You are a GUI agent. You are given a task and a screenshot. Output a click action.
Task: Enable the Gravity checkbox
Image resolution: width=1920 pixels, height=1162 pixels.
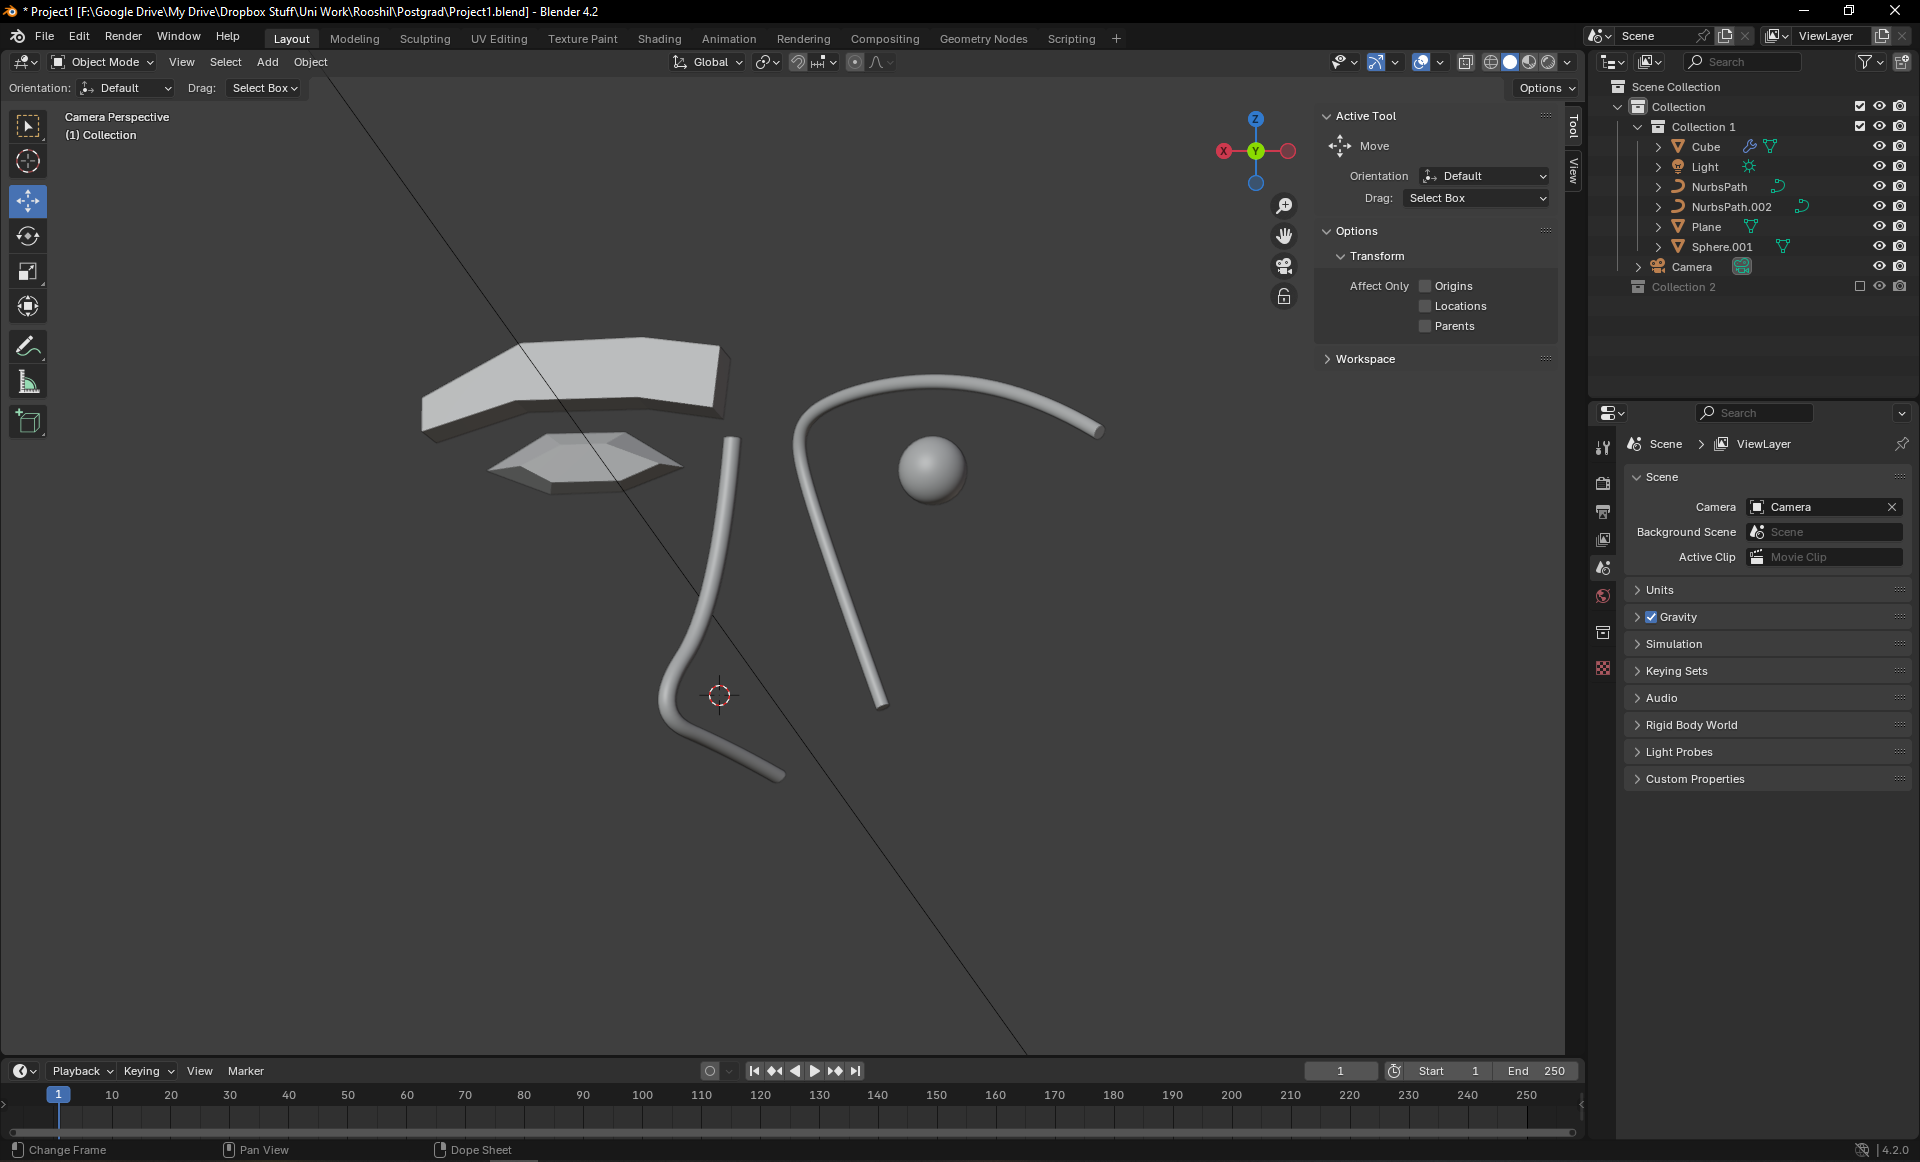pyautogui.click(x=1651, y=617)
